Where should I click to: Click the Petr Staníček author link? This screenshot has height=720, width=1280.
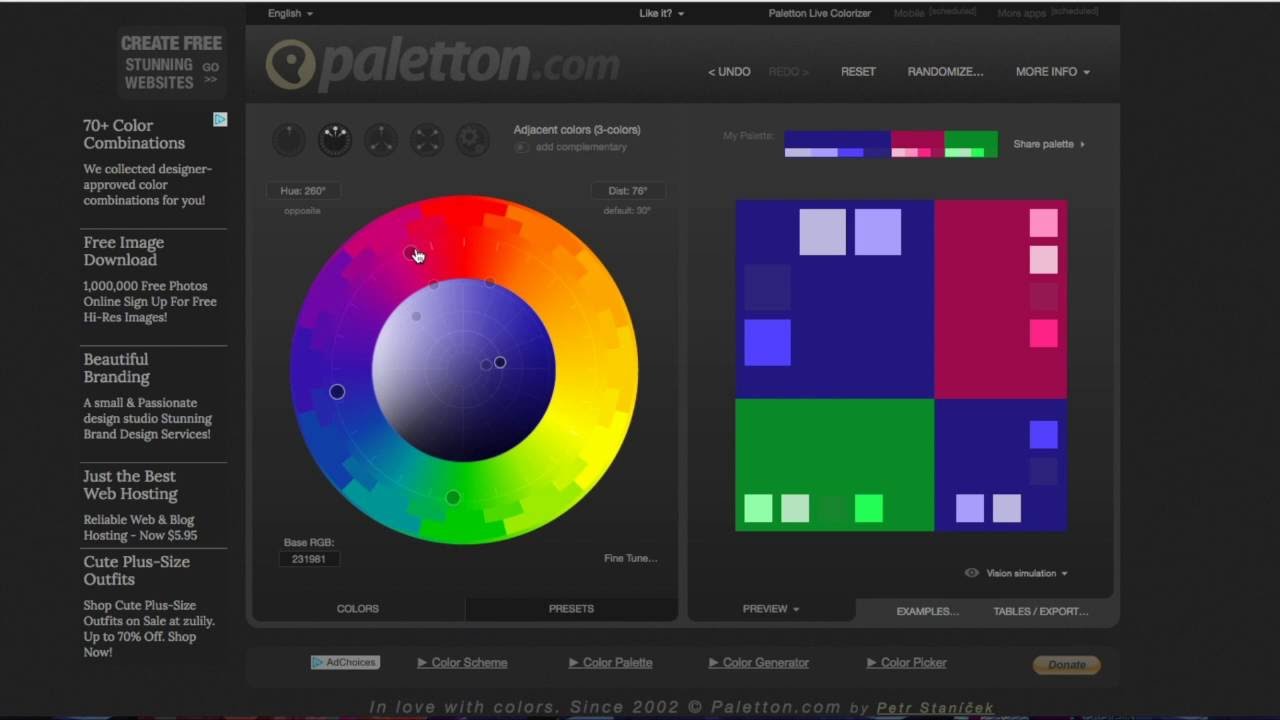pyautogui.click(x=935, y=708)
